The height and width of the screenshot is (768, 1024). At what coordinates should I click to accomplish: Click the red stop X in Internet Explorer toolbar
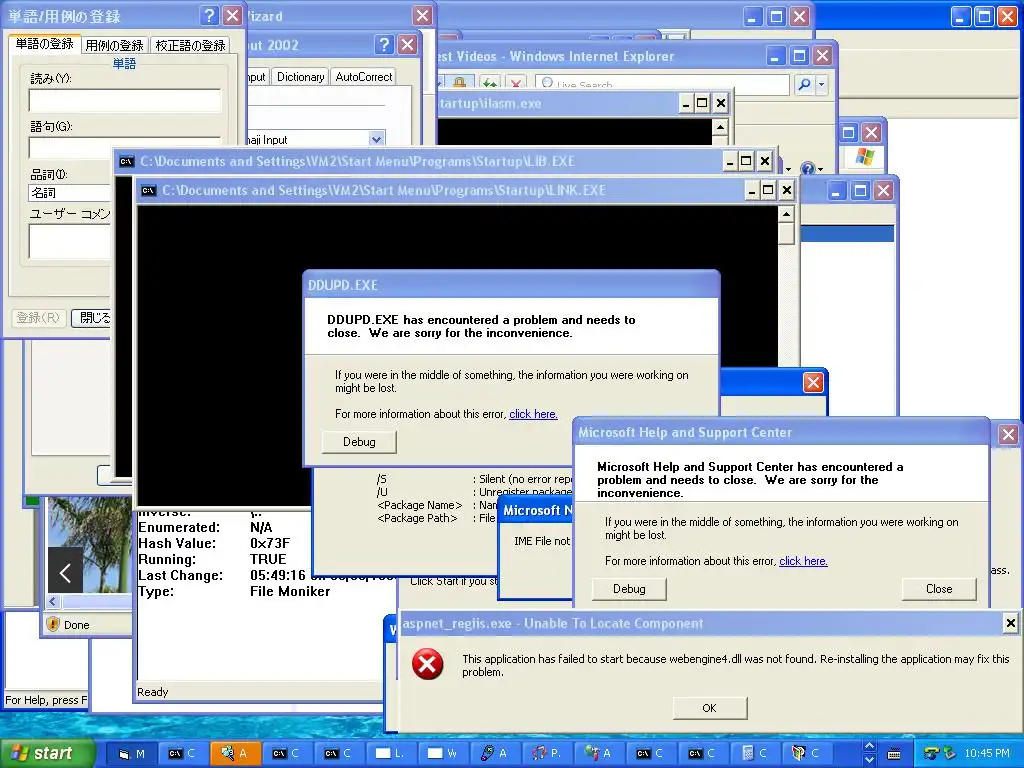[x=516, y=83]
